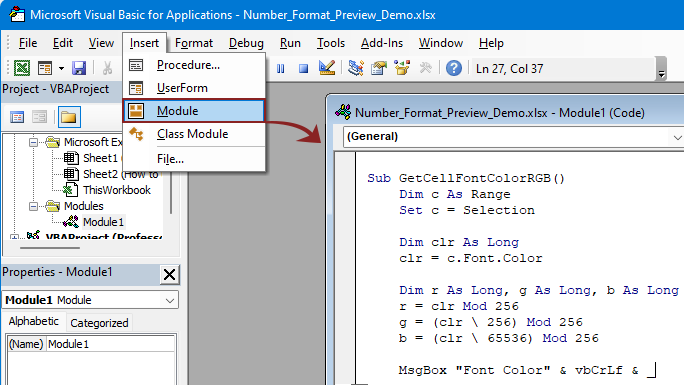Save the workbook with the floppy disk icon
The width and height of the screenshot is (684, 385).
79,68
